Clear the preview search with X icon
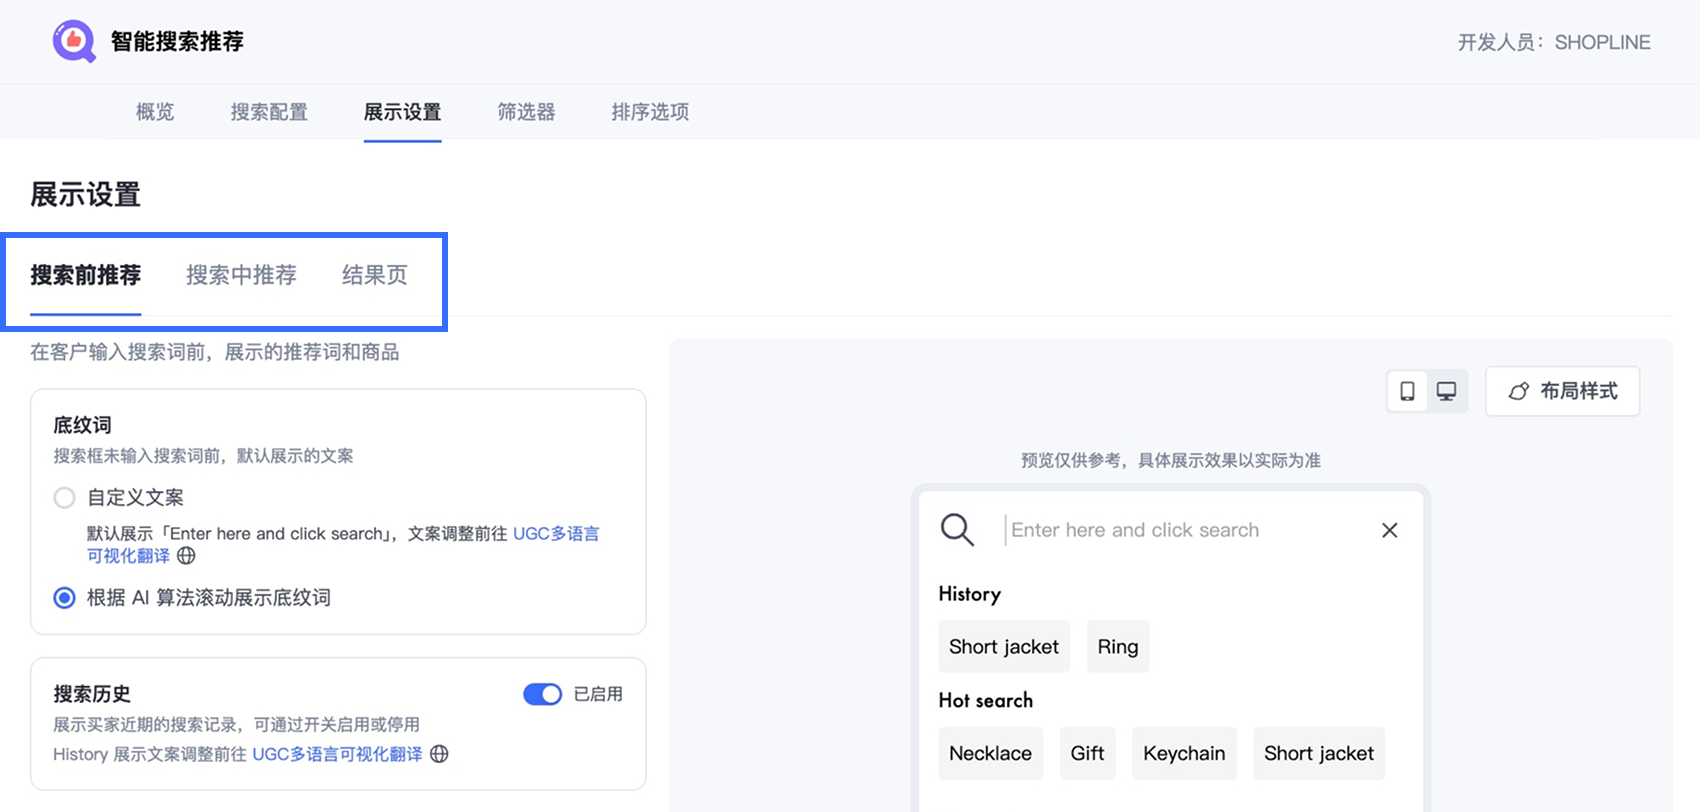 click(1389, 530)
